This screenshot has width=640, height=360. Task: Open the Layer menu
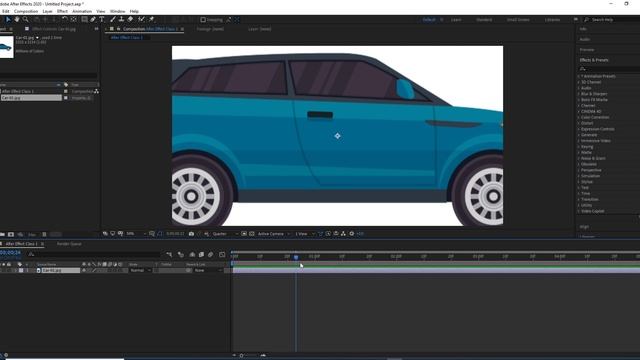(x=47, y=11)
